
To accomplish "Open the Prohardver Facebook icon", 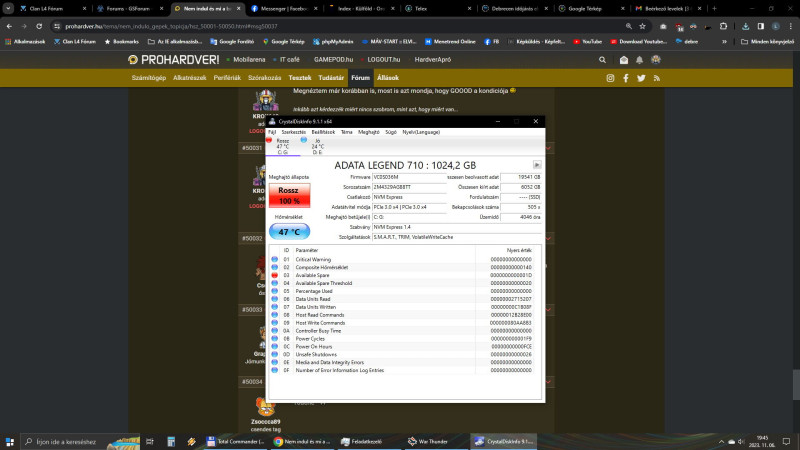I will click(626, 78).
